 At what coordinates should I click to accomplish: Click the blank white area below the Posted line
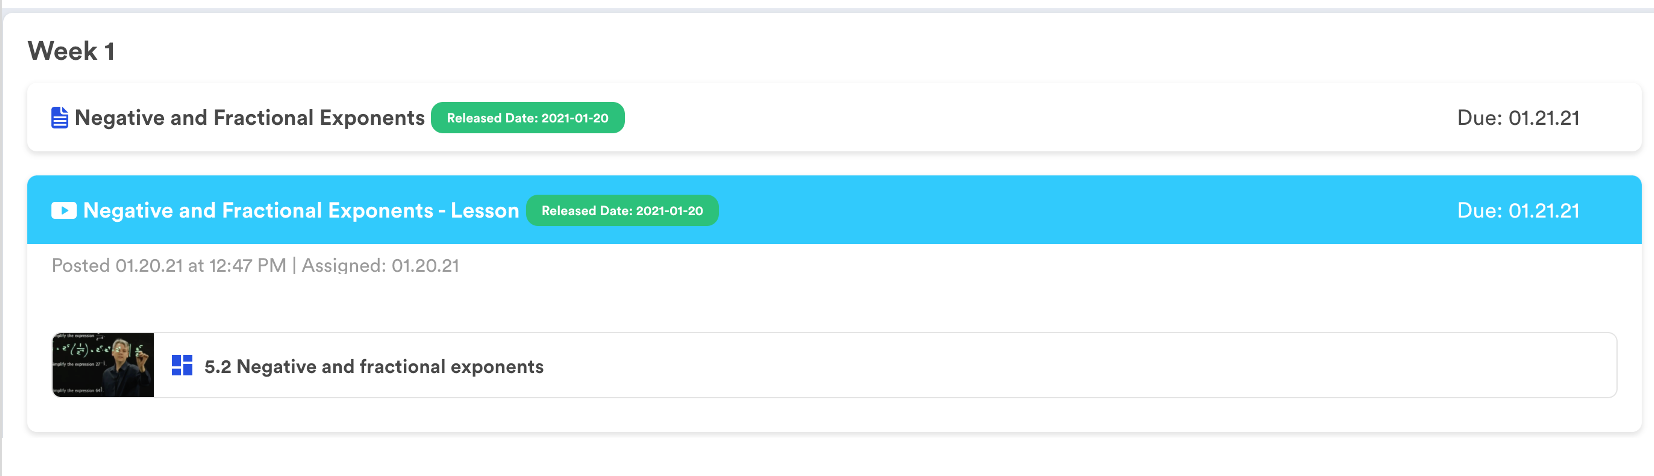[x=800, y=300]
